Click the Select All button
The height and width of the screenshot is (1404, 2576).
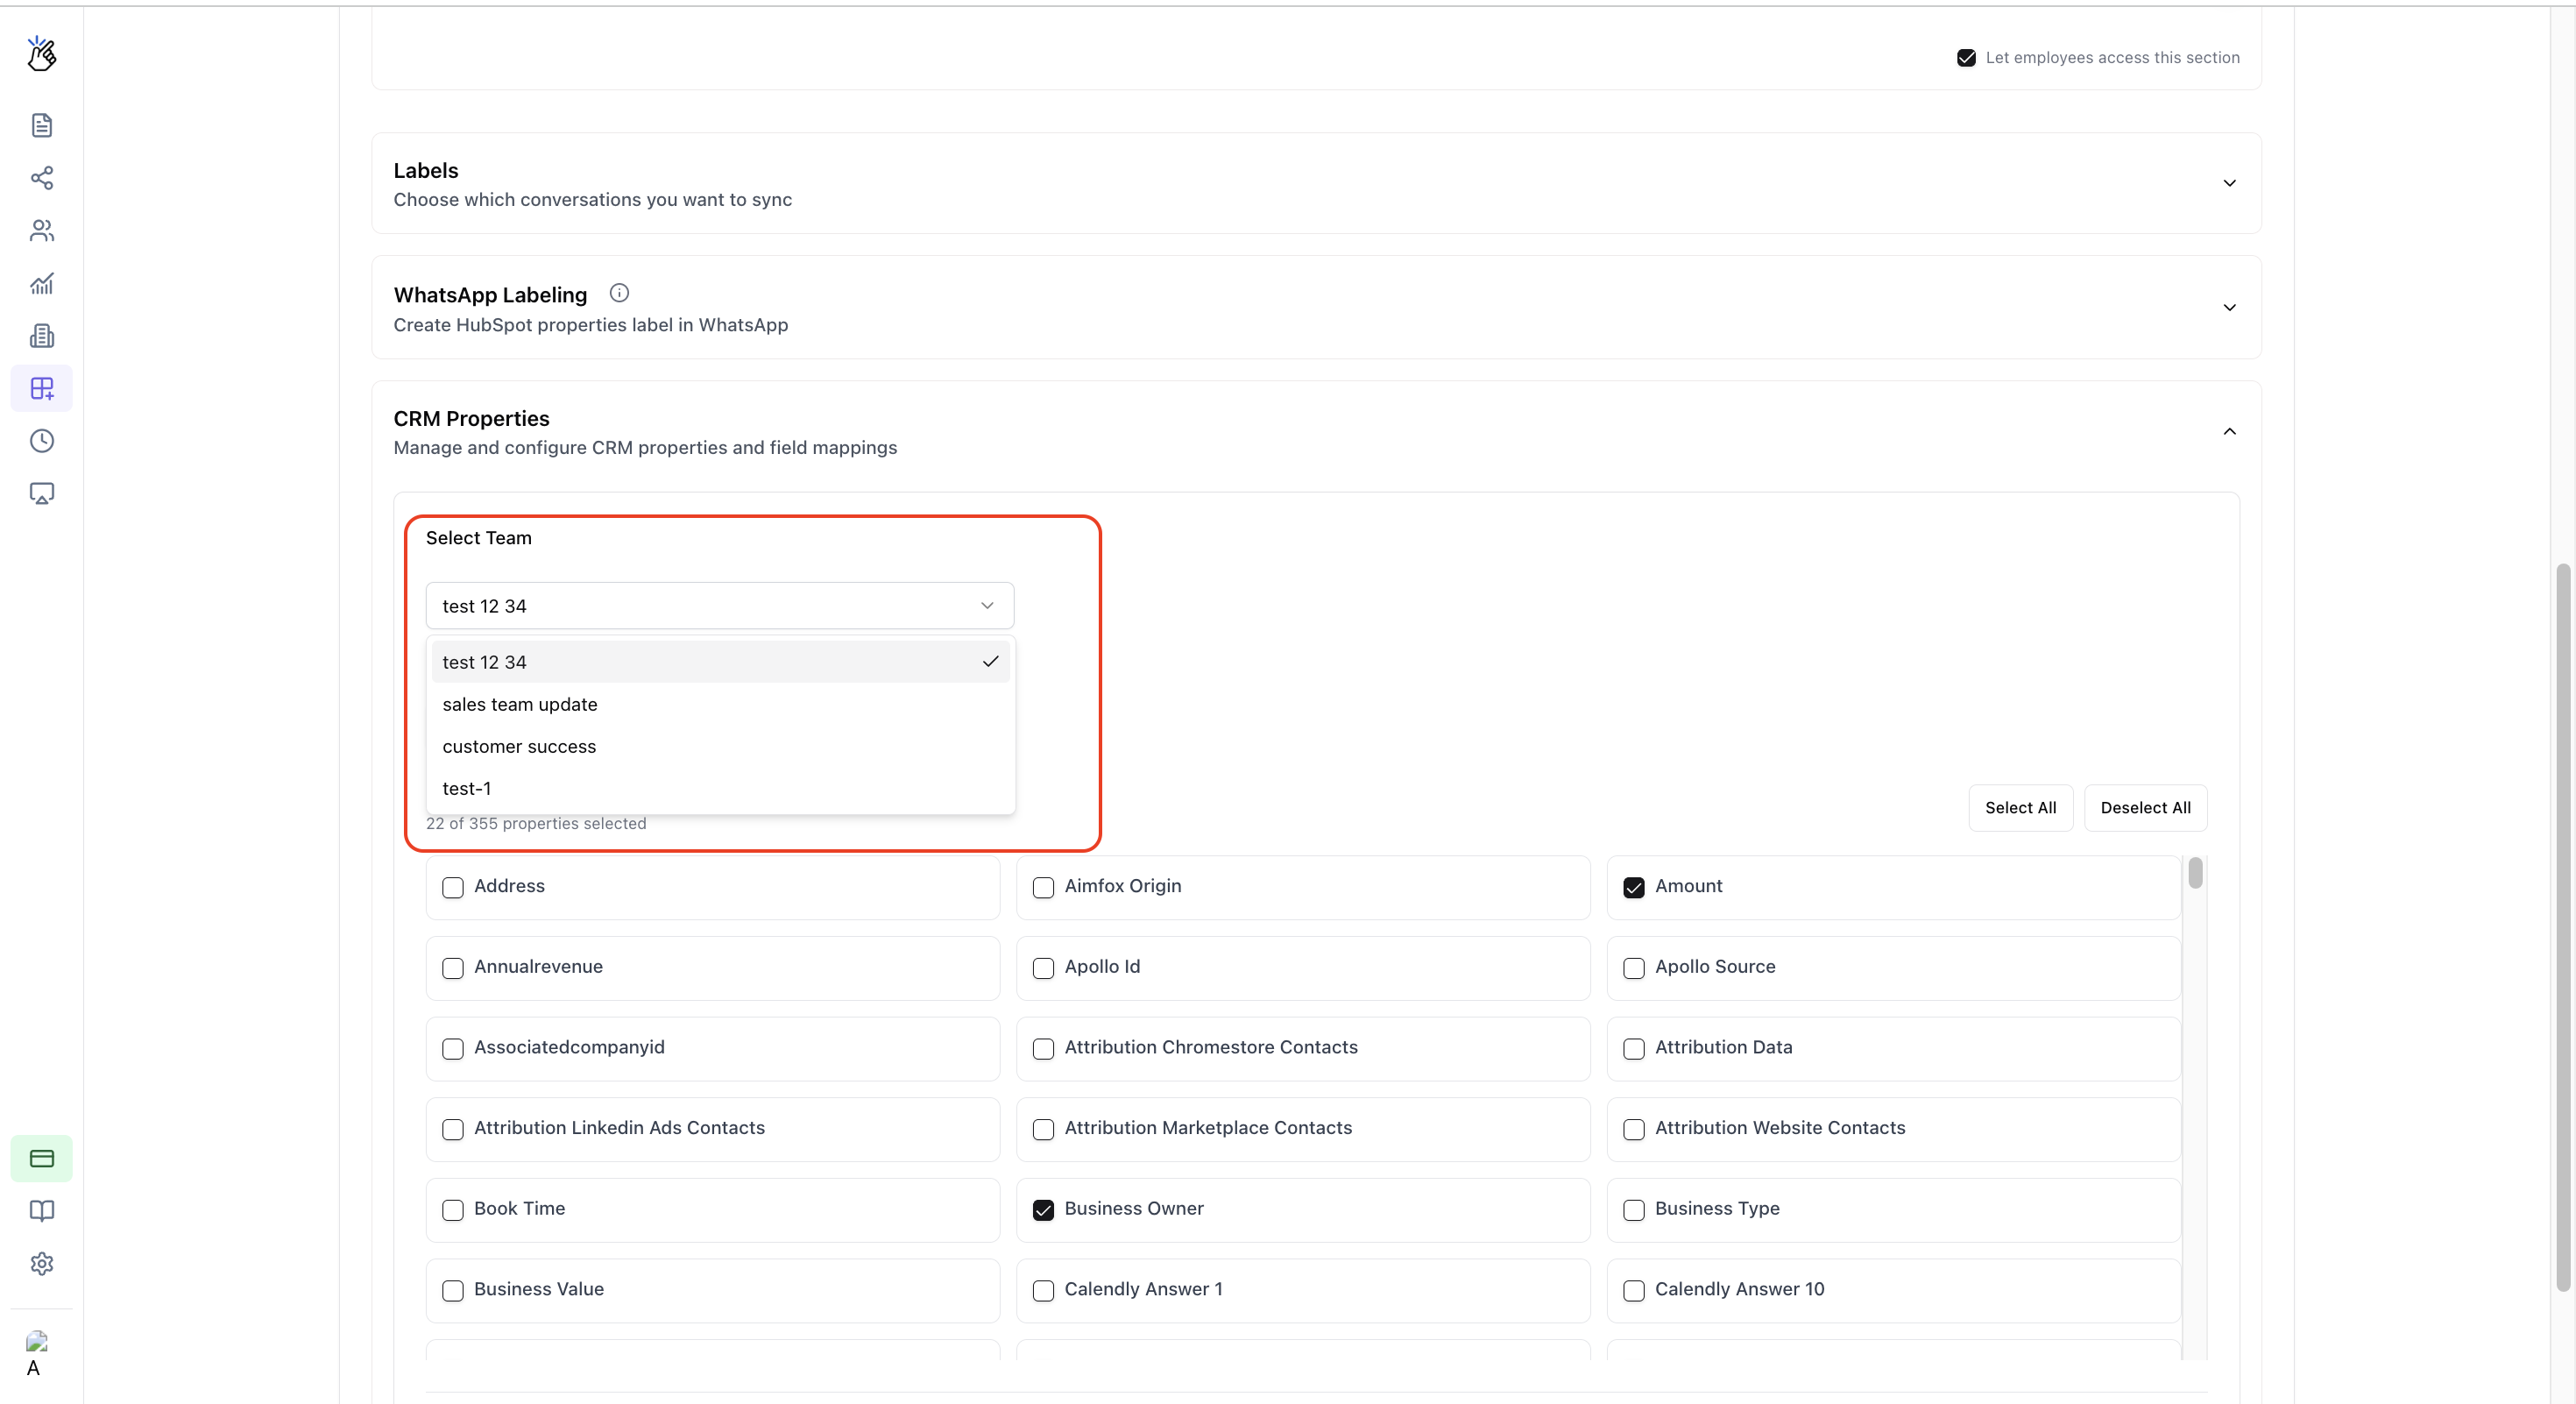2020,807
